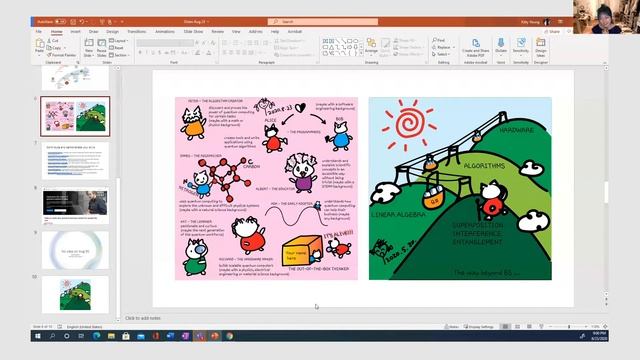Viewport: 640px width, 360px height.
Task: Open the Replace dropdown arrow
Action: [x=453, y=47]
